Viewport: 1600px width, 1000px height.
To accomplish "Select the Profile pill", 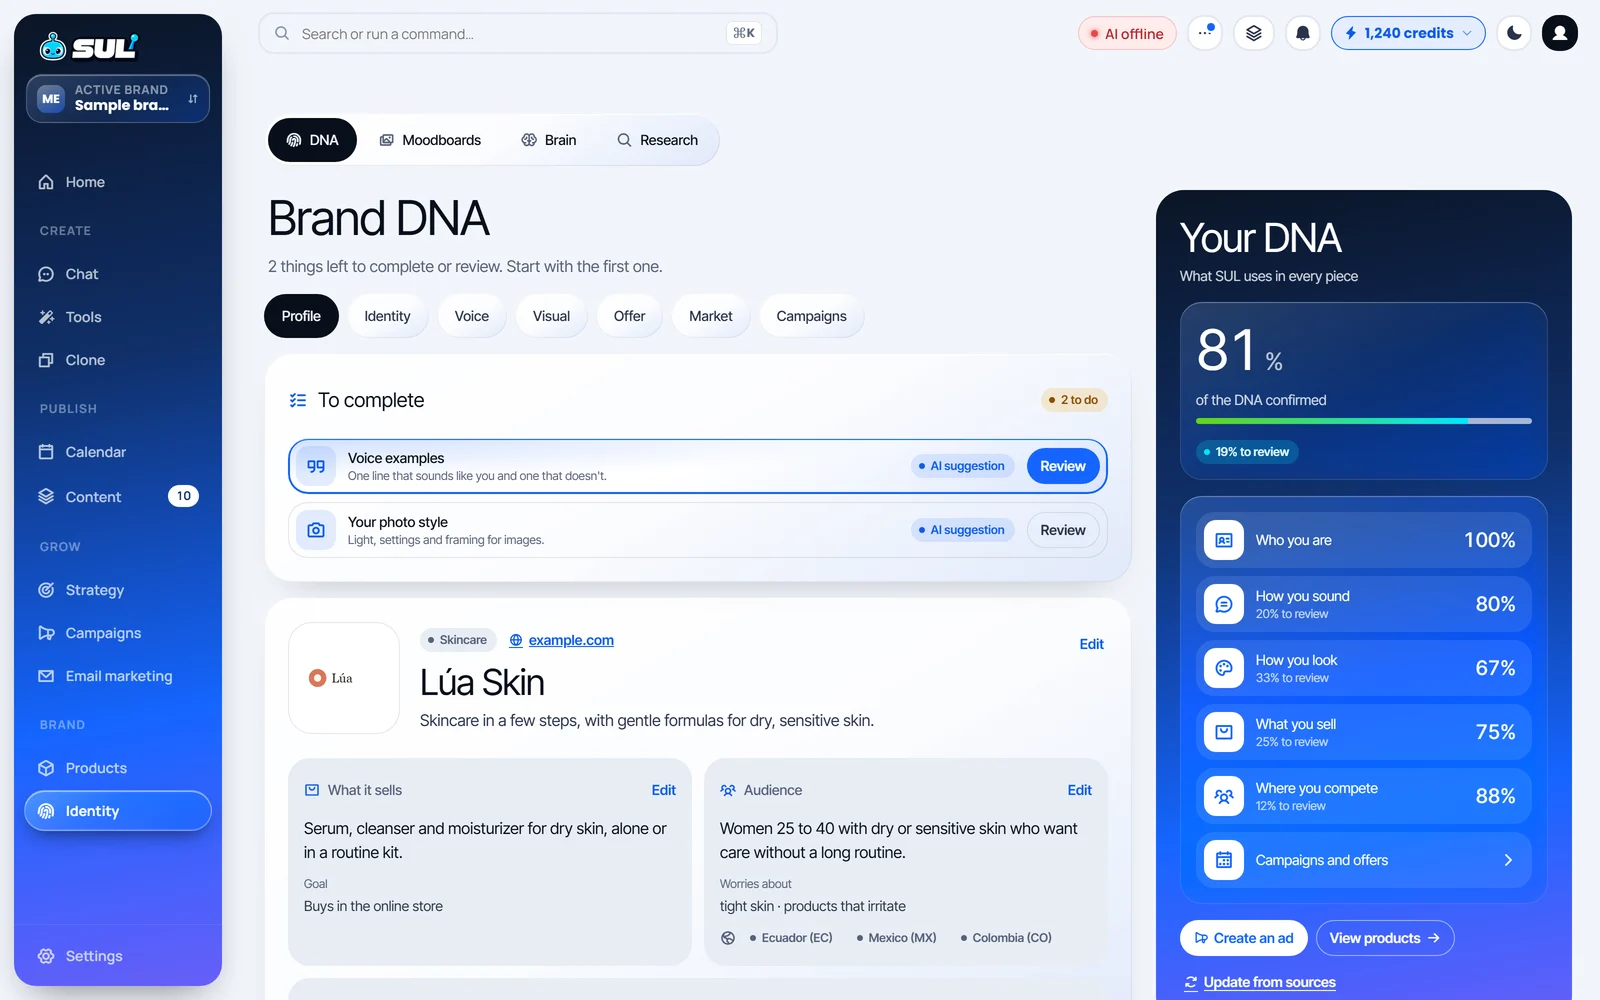I will pyautogui.click(x=301, y=316).
